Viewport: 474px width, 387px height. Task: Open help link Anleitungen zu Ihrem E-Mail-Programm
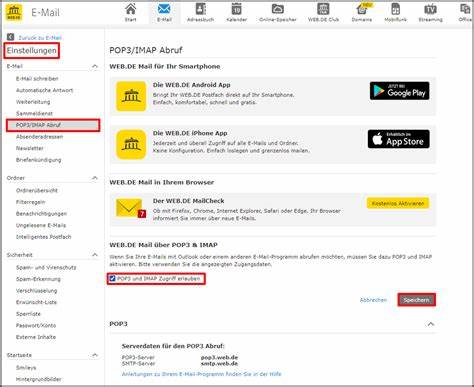(x=201, y=374)
